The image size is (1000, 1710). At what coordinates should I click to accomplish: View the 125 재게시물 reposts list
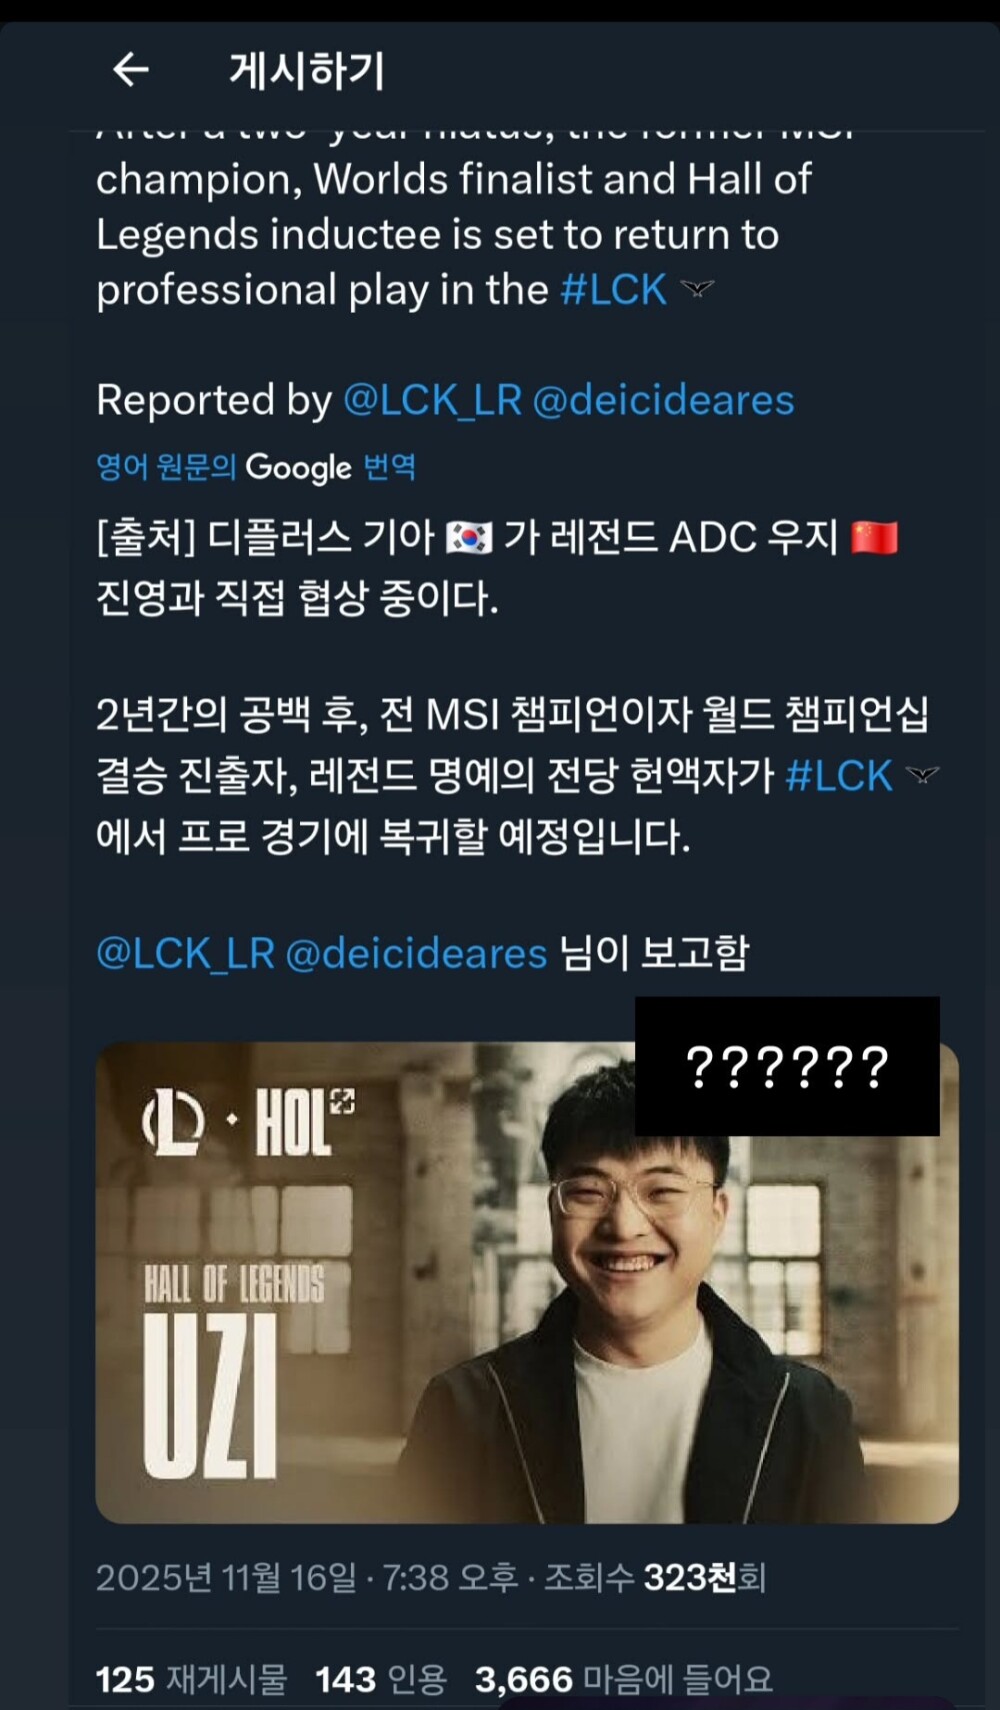(191, 1679)
